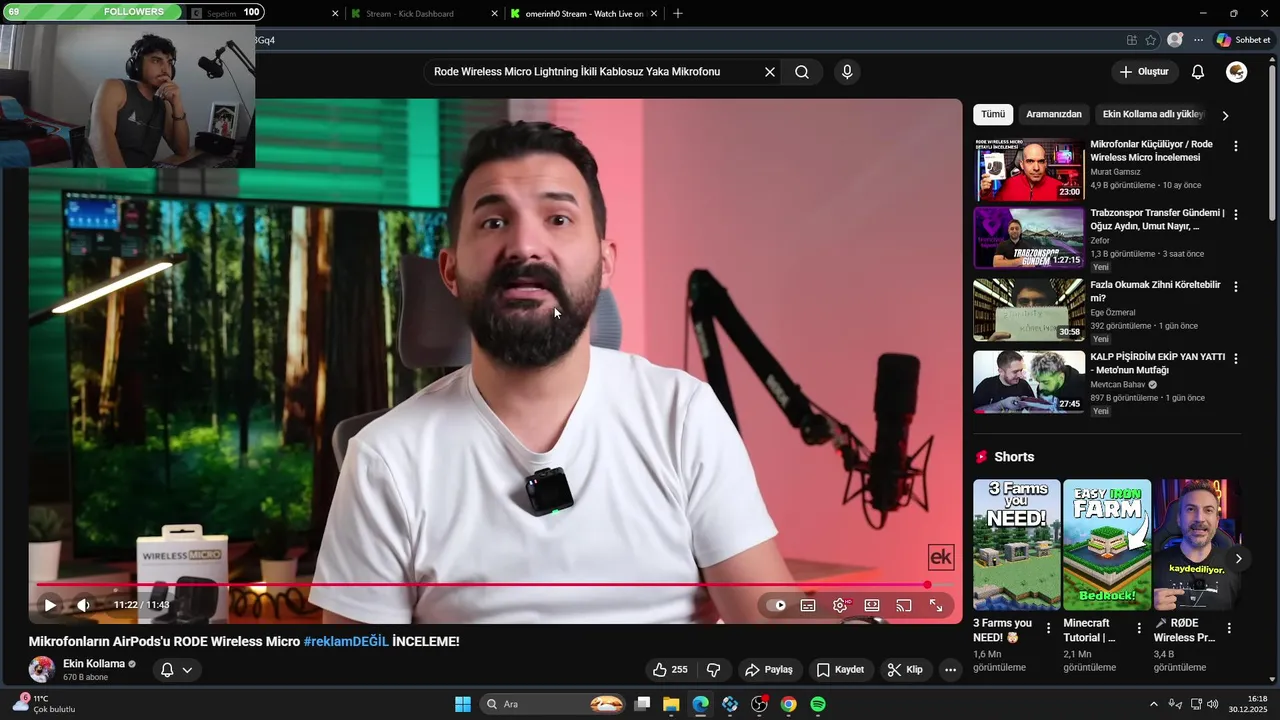This screenshot has height=720, width=1280.
Task: Click Klip clip button
Action: pyautogui.click(x=905, y=670)
